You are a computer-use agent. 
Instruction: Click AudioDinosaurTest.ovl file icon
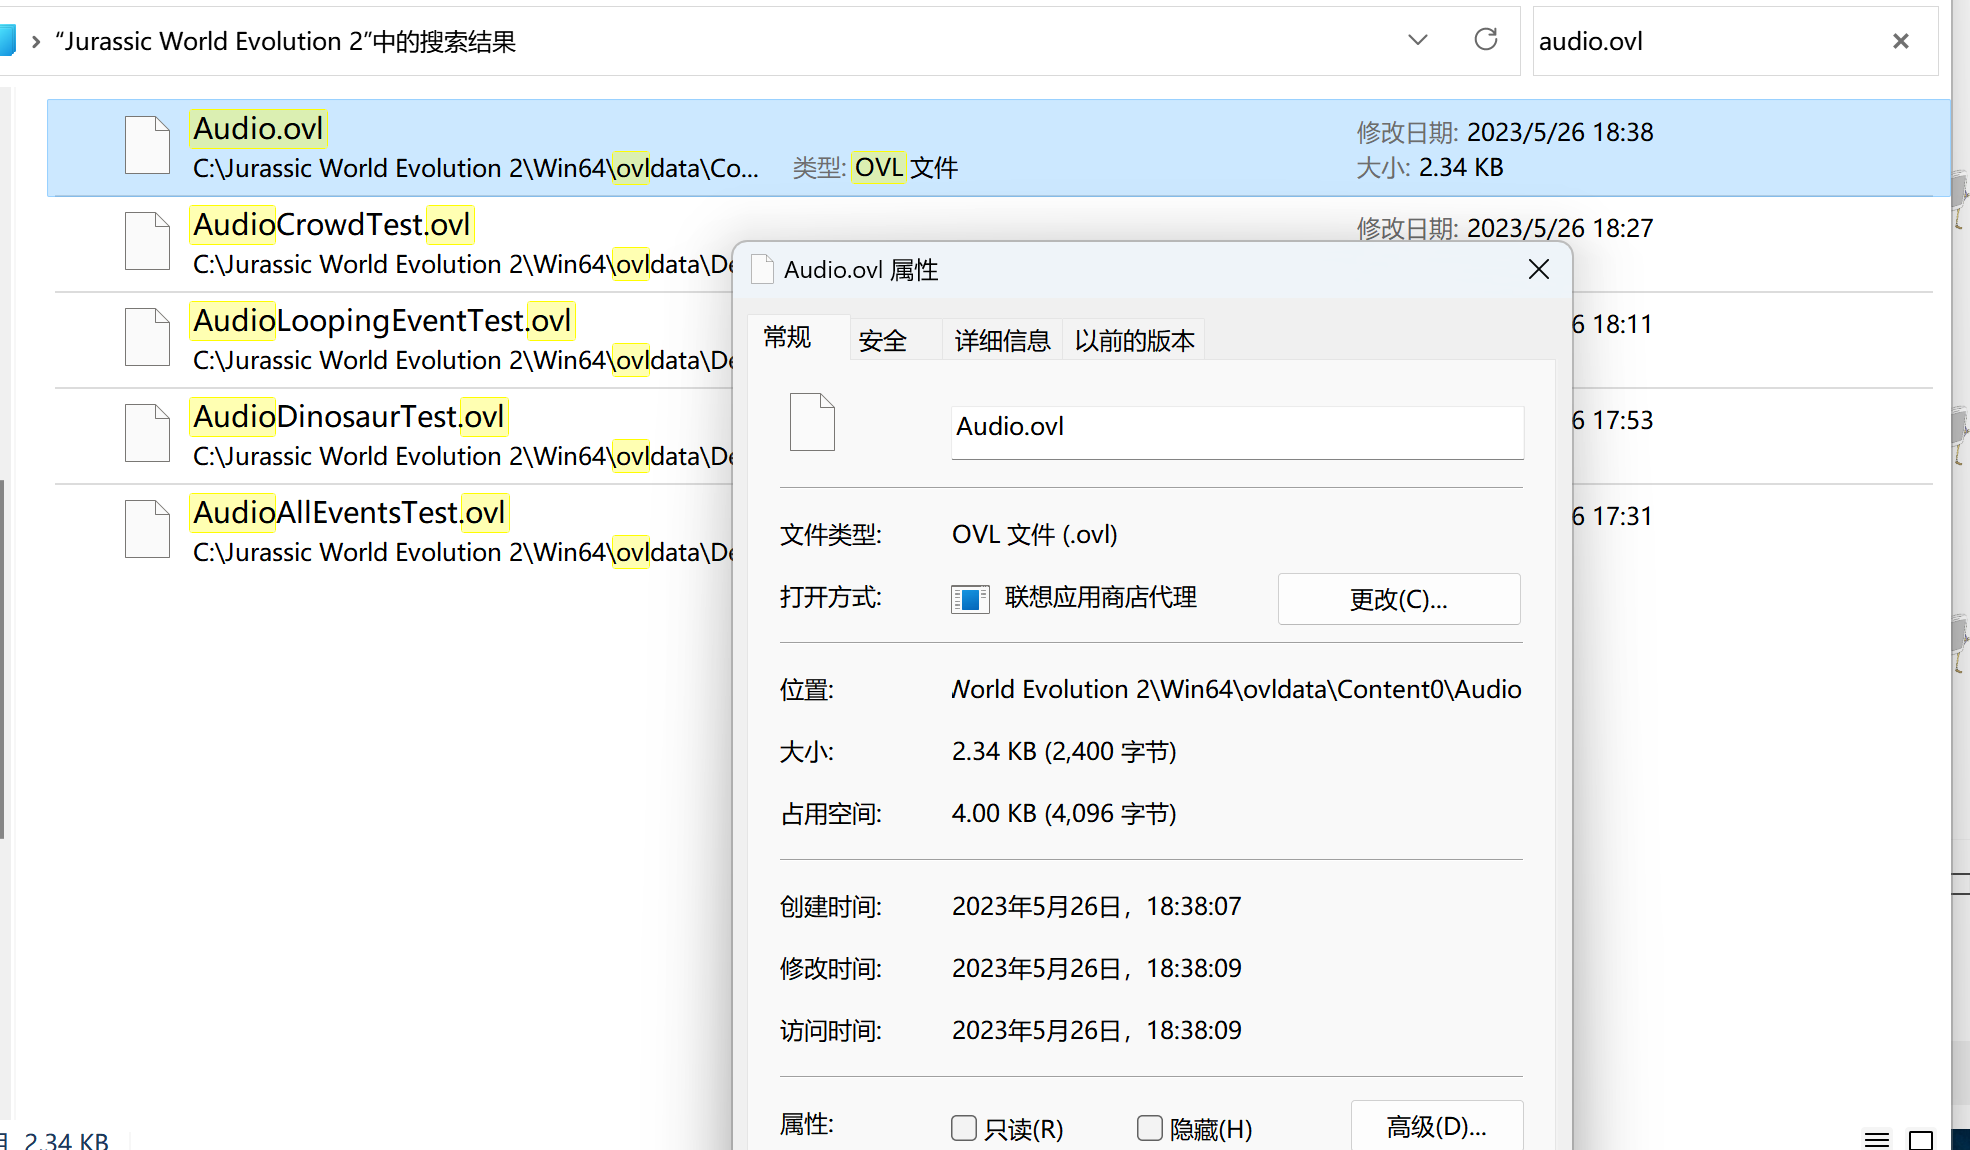(147, 433)
